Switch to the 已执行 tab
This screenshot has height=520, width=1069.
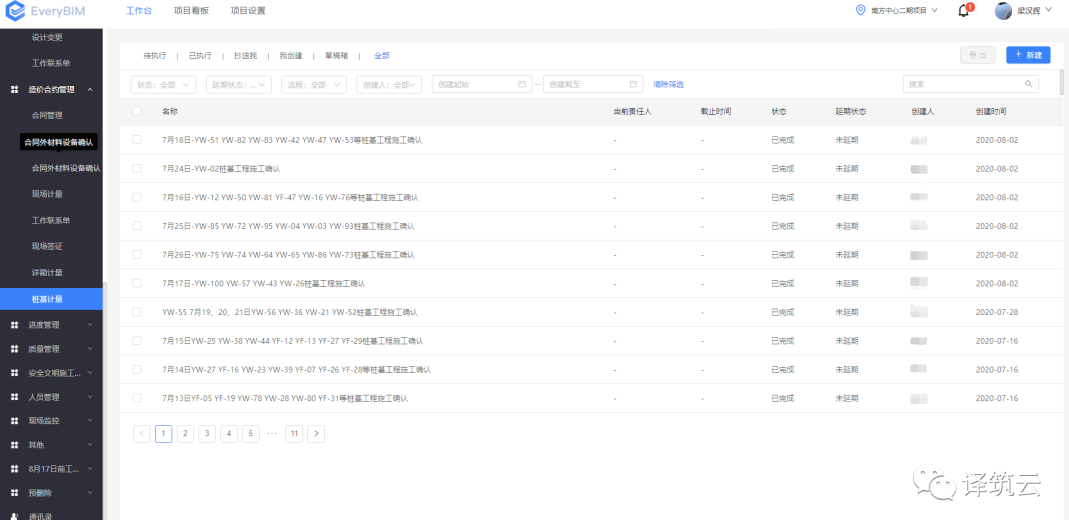pos(200,56)
